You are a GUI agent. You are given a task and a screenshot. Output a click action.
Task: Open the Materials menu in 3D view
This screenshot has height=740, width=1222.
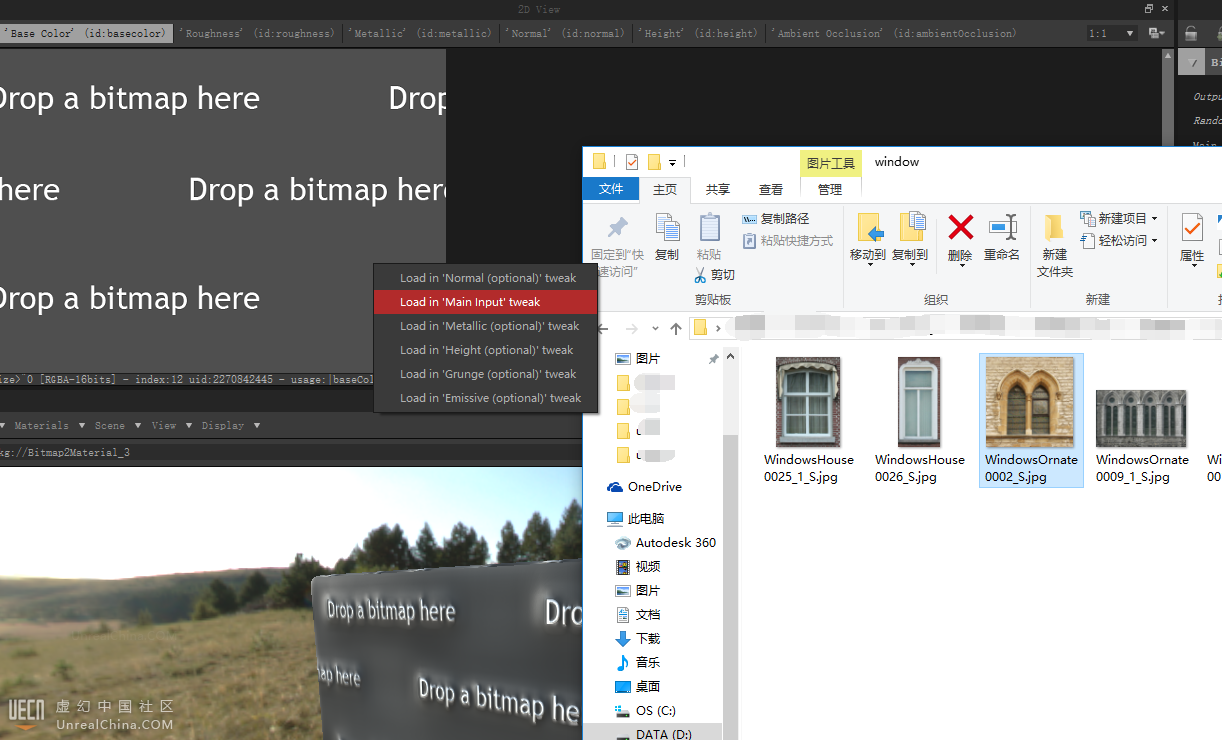(x=41, y=425)
